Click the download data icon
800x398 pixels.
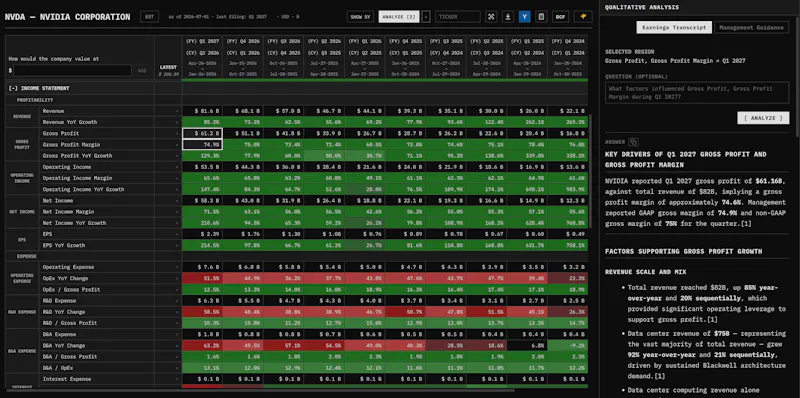(508, 17)
